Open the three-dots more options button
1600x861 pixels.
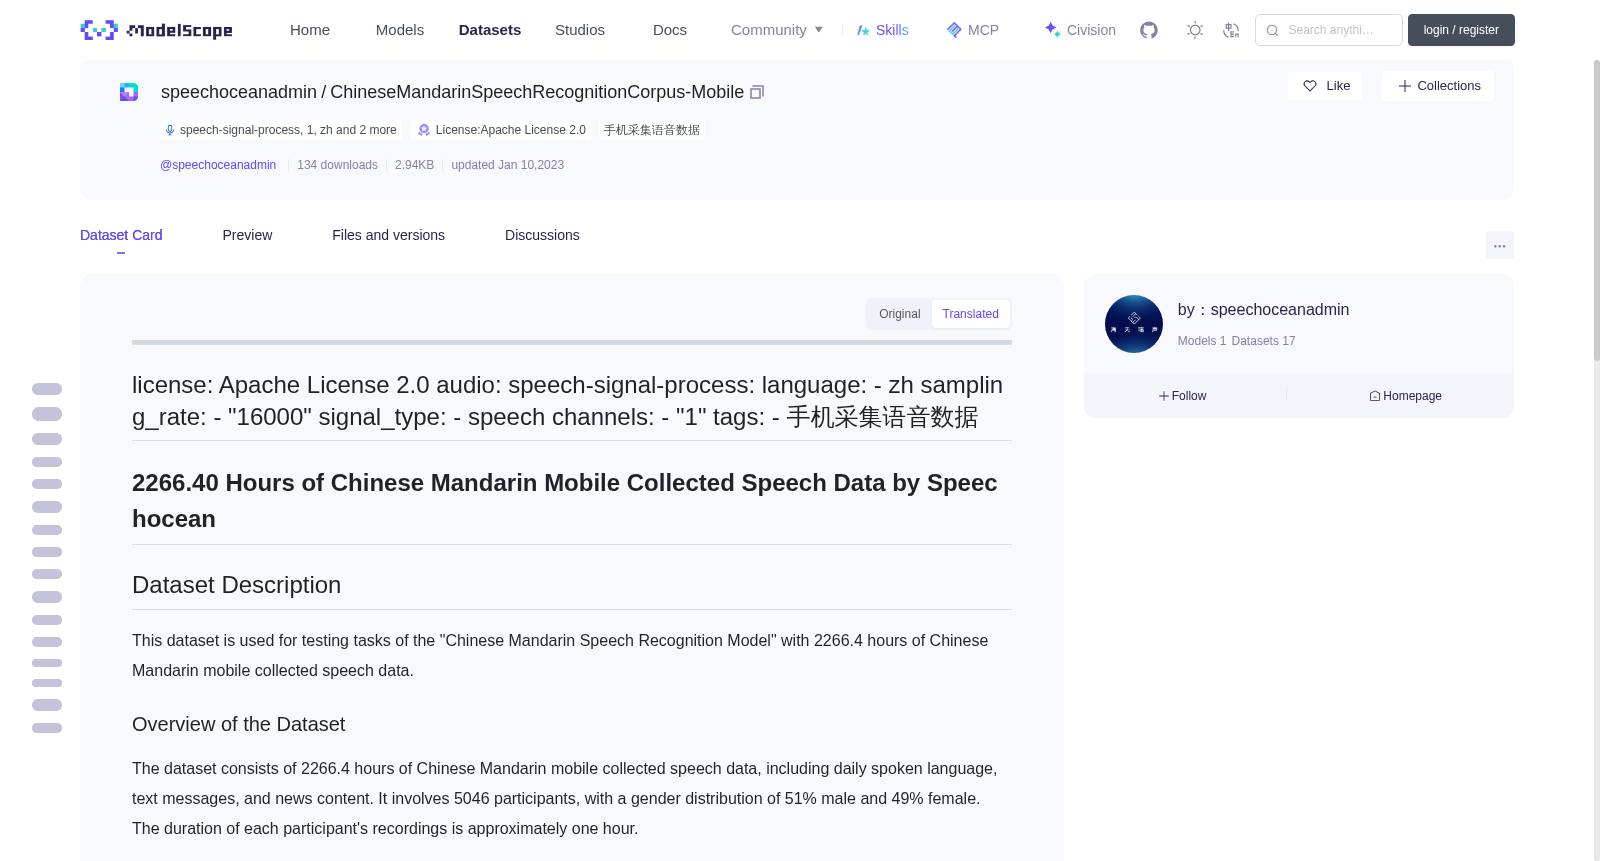[x=1499, y=245]
